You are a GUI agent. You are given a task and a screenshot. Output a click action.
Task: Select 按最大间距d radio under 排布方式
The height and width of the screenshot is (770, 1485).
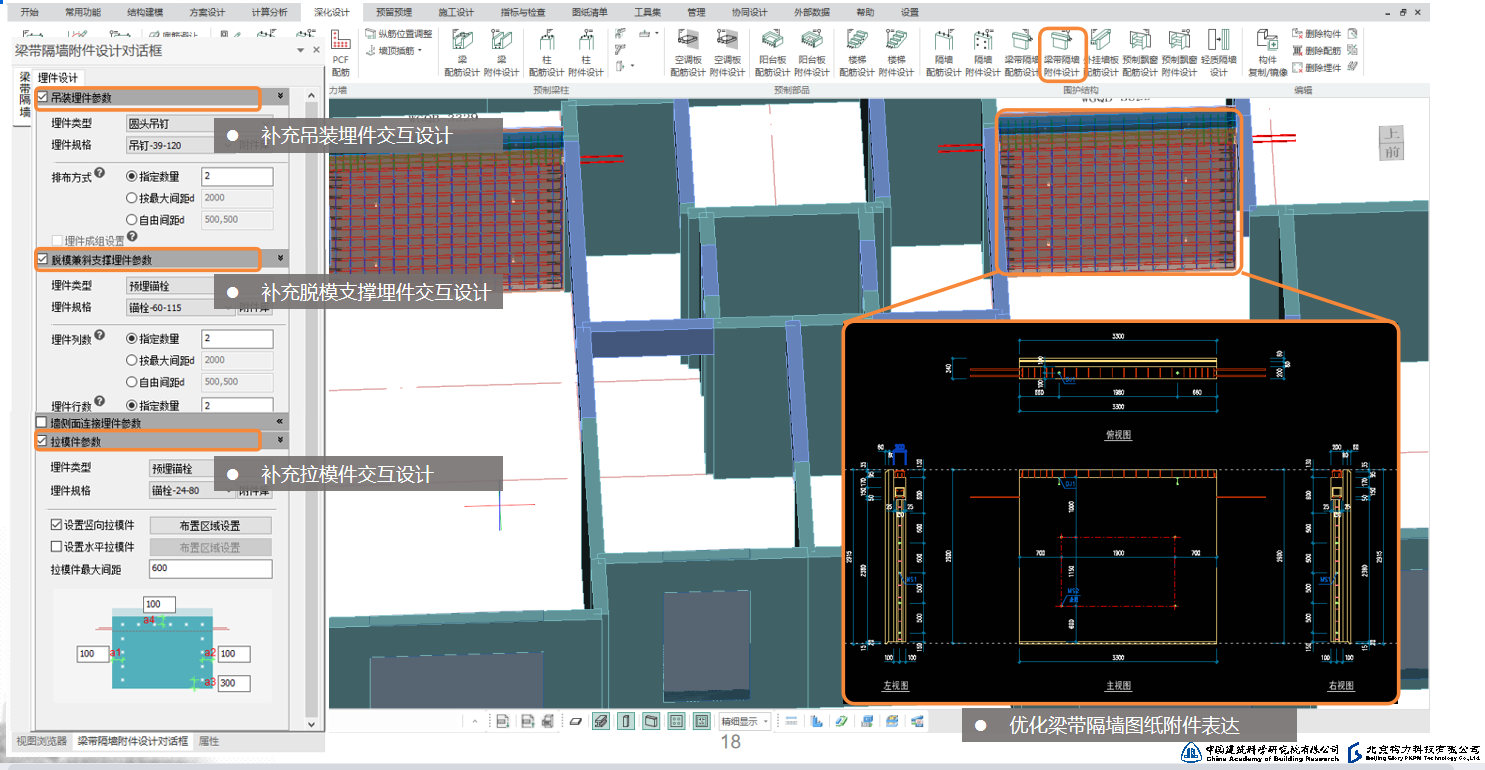132,198
